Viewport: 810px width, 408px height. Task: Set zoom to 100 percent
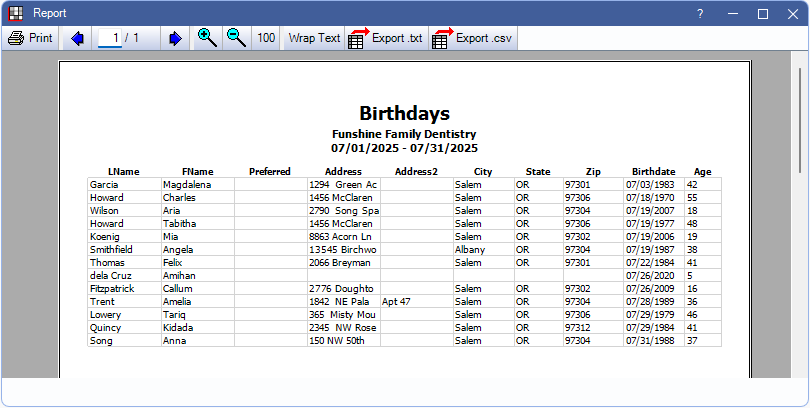click(266, 38)
